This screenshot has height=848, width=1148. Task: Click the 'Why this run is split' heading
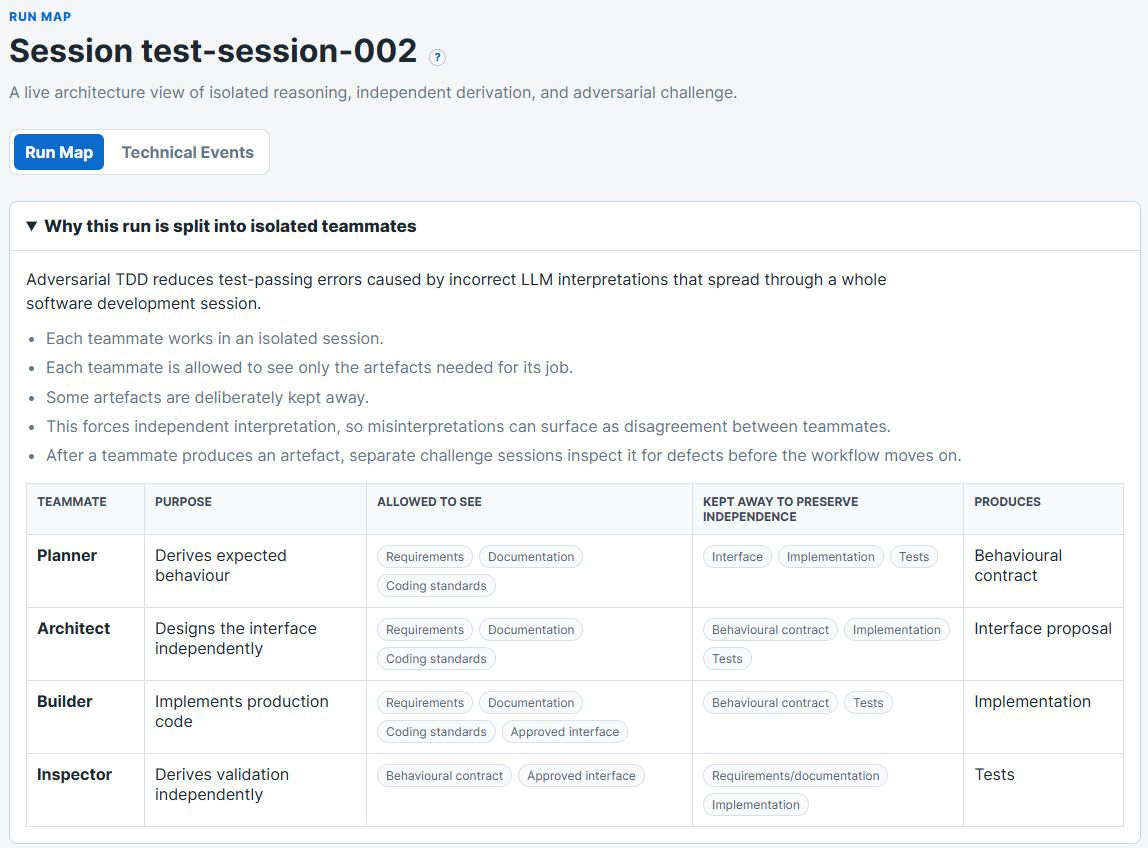[x=230, y=226]
